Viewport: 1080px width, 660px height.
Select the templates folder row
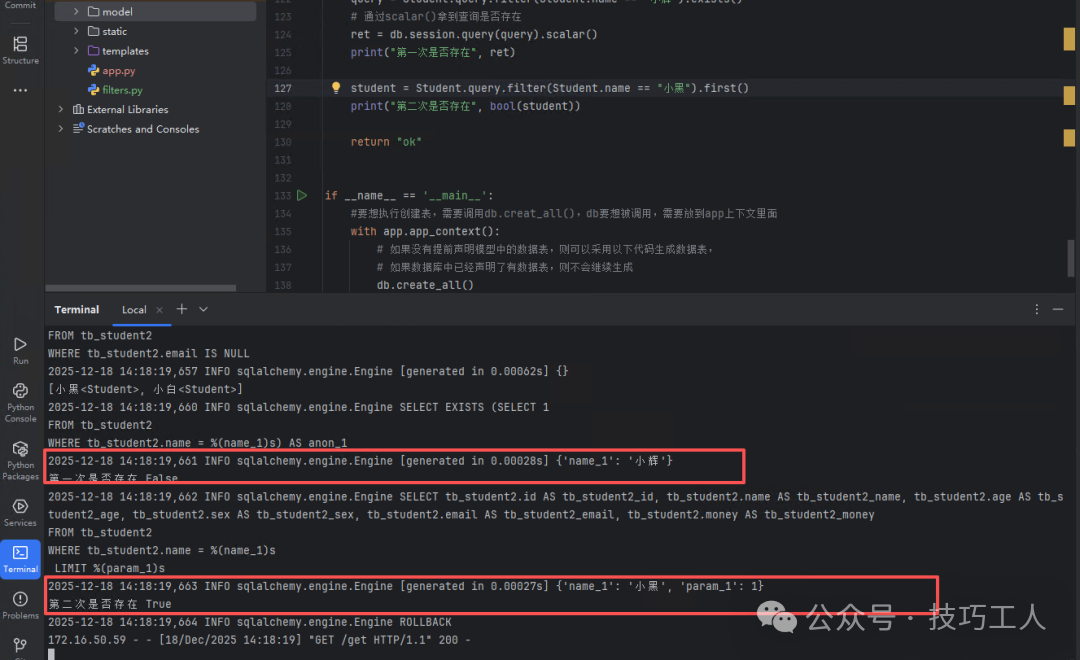(x=155, y=51)
